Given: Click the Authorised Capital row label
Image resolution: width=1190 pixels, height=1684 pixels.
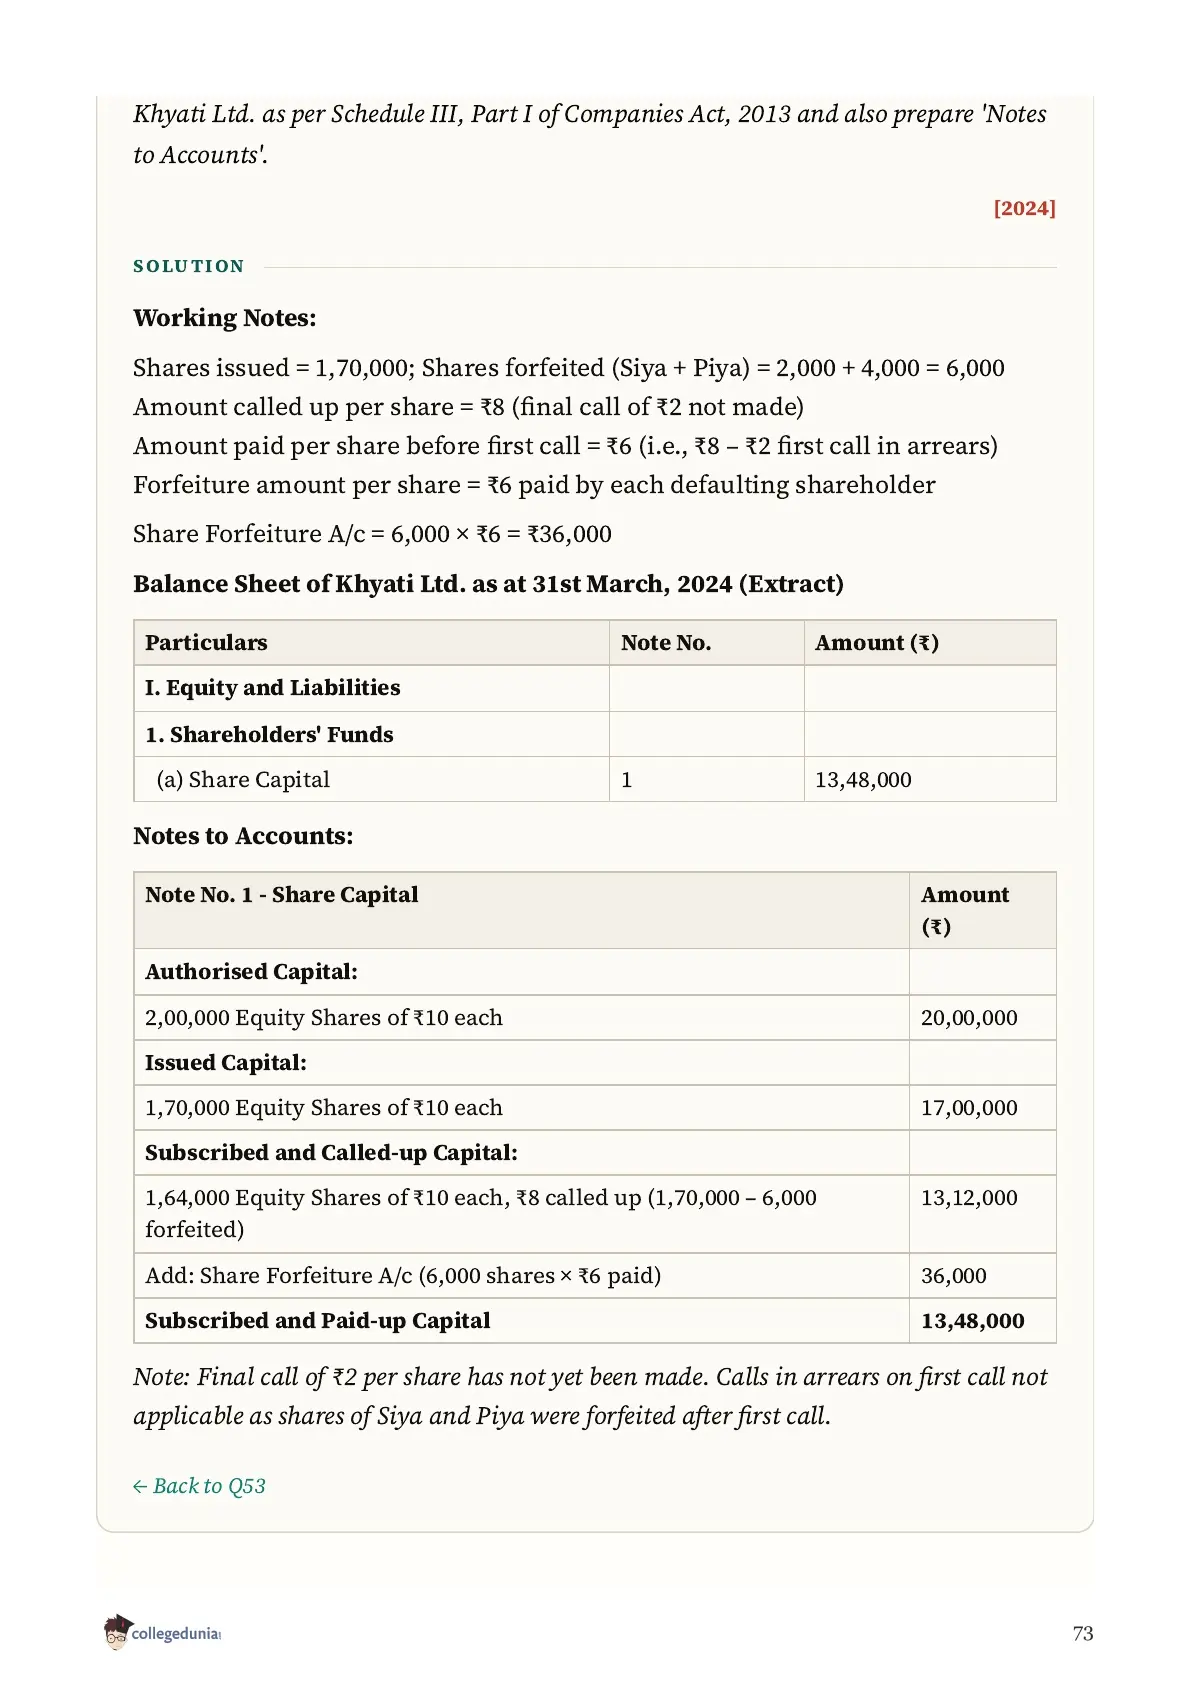Looking at the screenshot, I should pyautogui.click(x=251, y=972).
